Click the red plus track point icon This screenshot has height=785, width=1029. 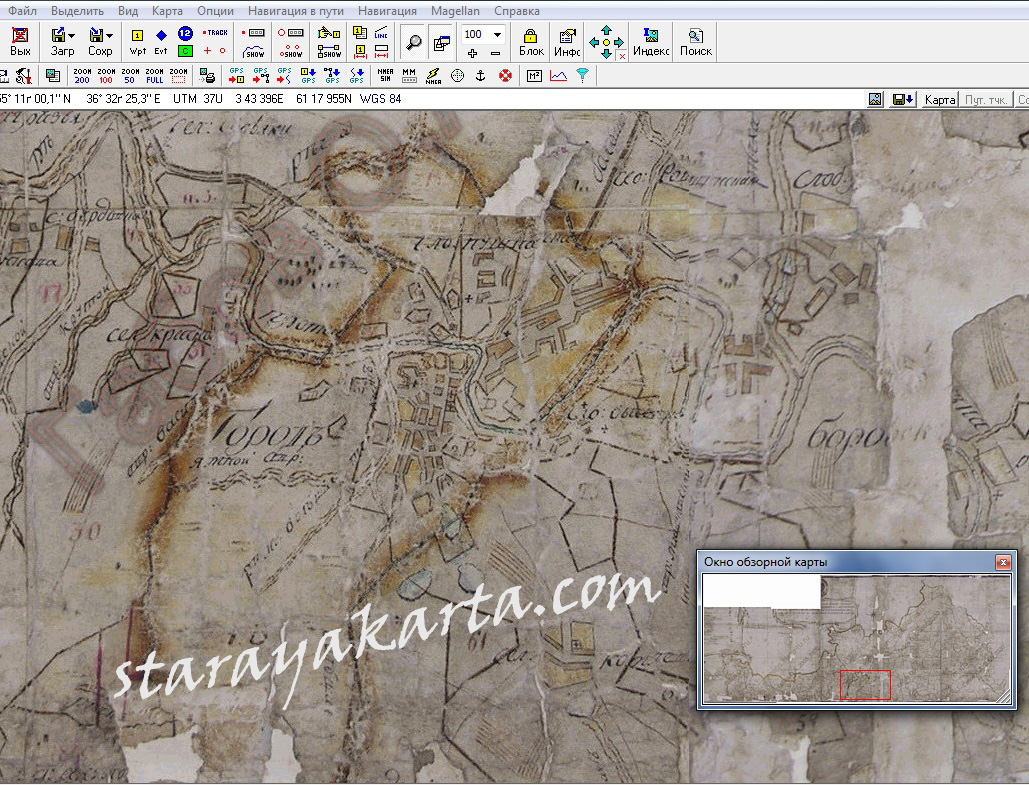click(x=207, y=51)
